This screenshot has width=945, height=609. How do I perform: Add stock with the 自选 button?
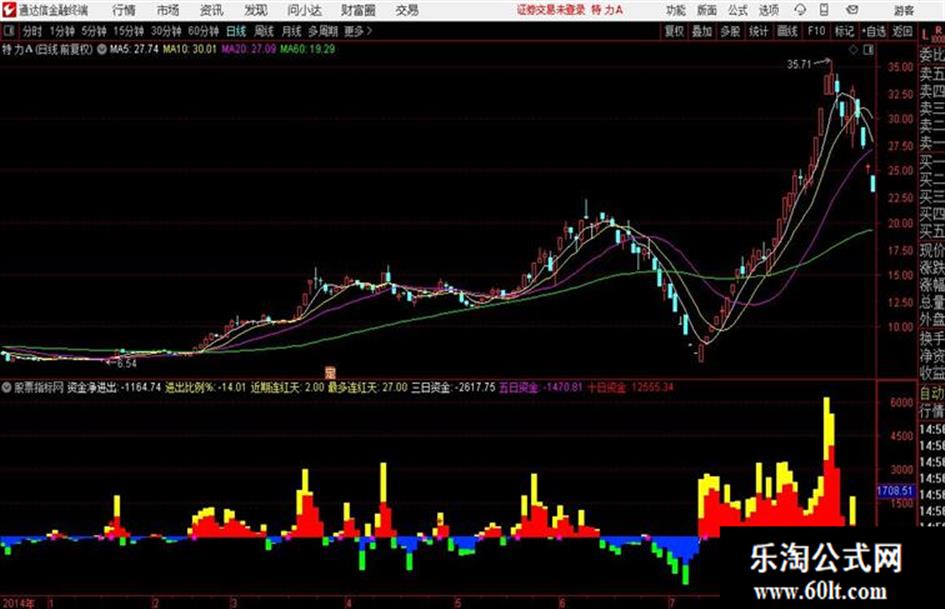click(x=874, y=31)
